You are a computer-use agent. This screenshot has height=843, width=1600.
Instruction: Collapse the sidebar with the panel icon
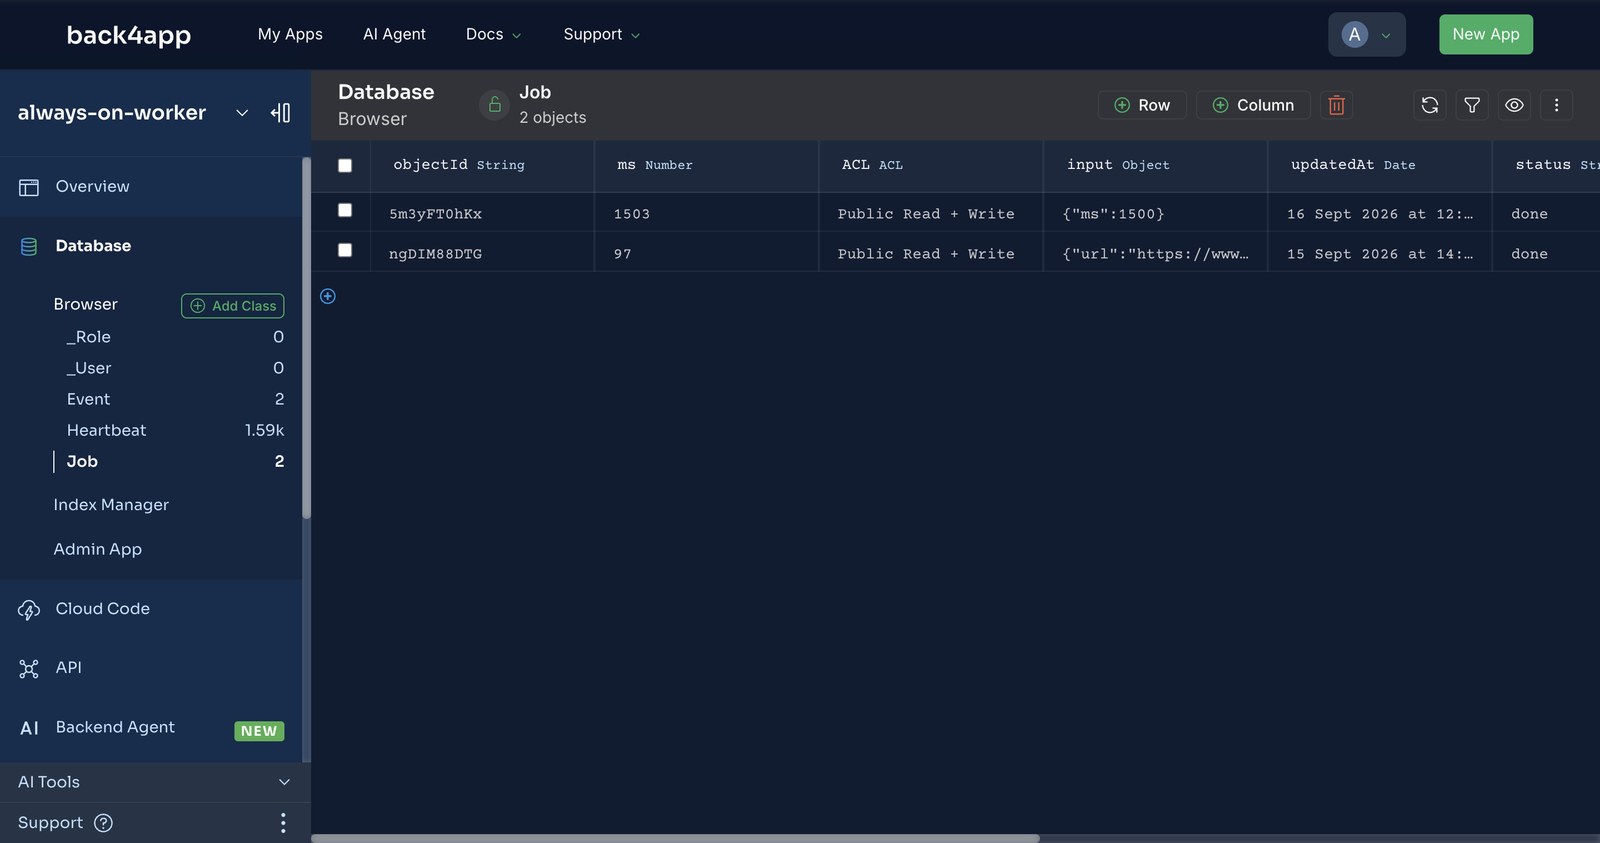click(x=281, y=113)
